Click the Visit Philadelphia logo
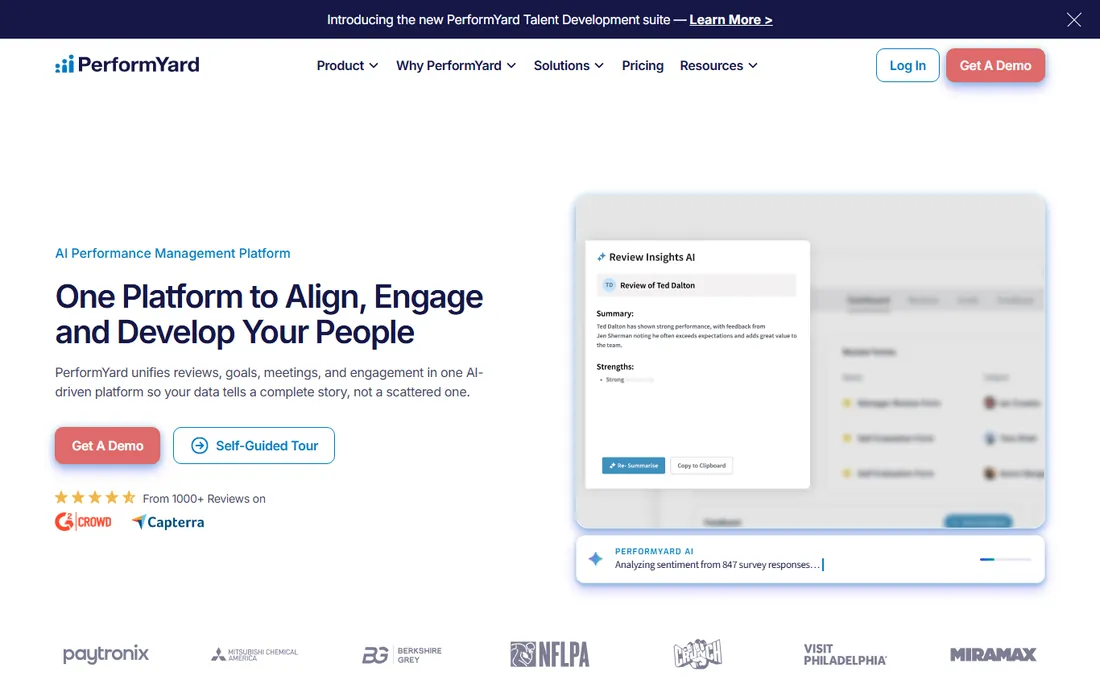This screenshot has height=688, width=1100. (845, 654)
